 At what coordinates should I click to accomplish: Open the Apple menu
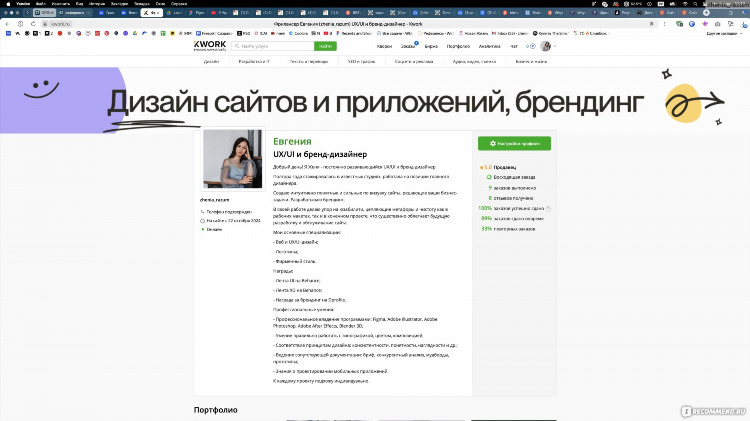click(x=8, y=3)
